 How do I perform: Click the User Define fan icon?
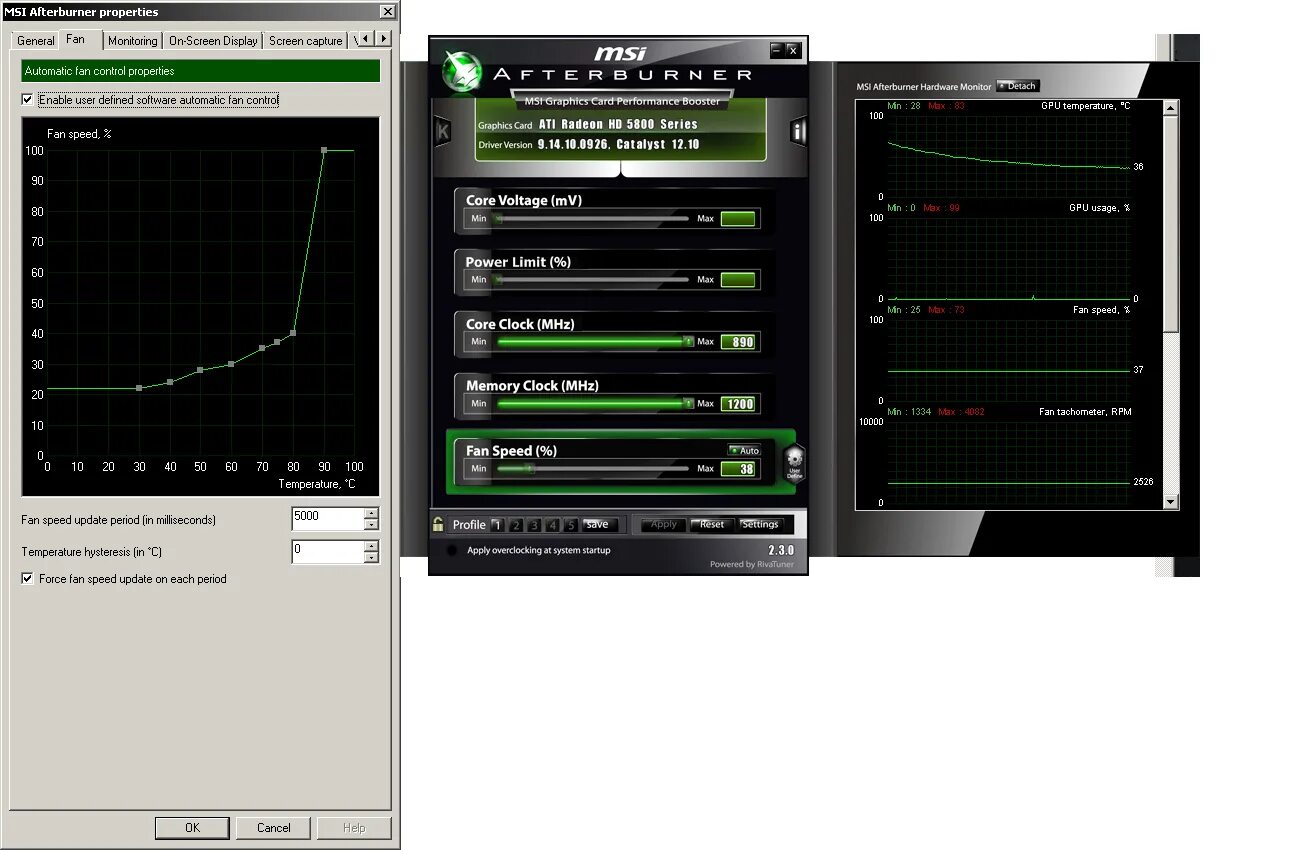pos(795,463)
